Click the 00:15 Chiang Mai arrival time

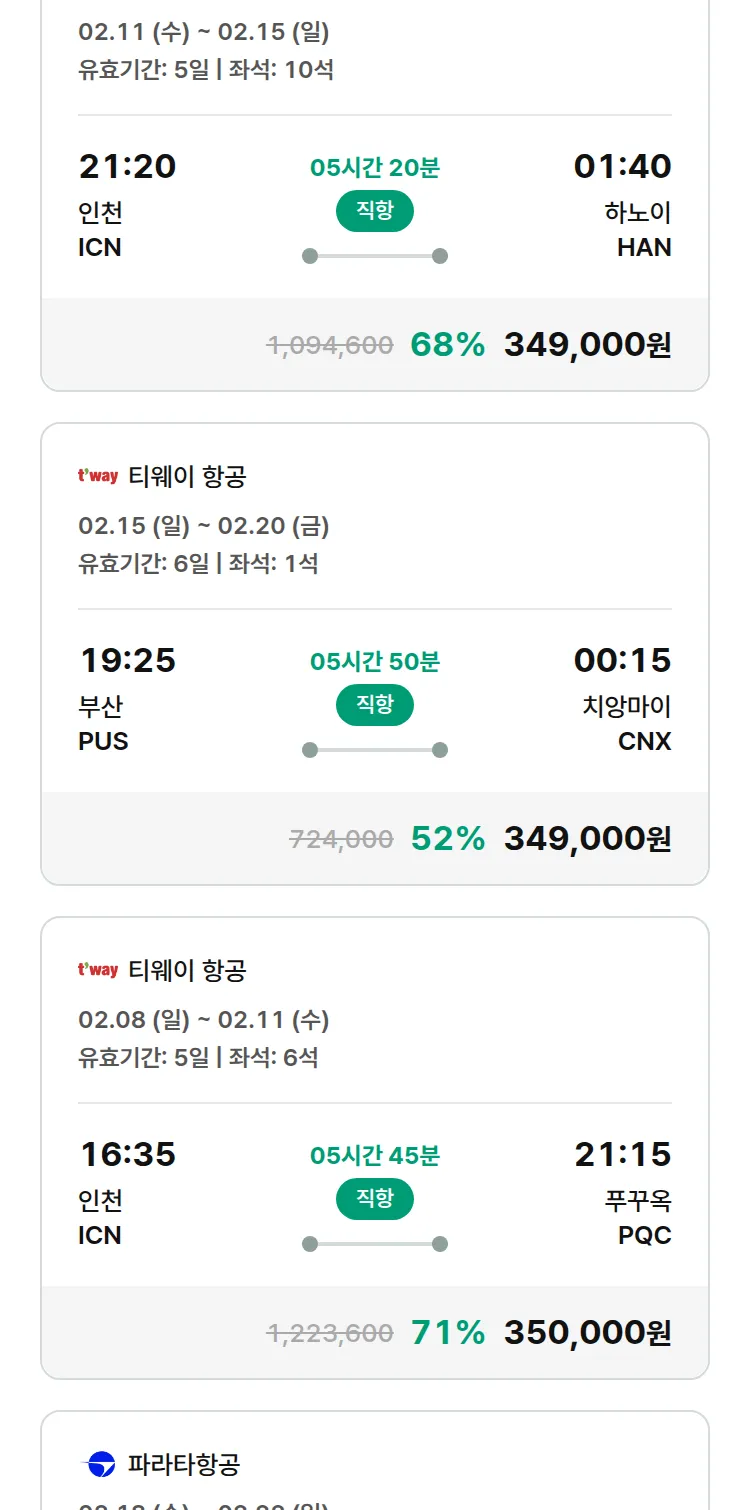[622, 660]
